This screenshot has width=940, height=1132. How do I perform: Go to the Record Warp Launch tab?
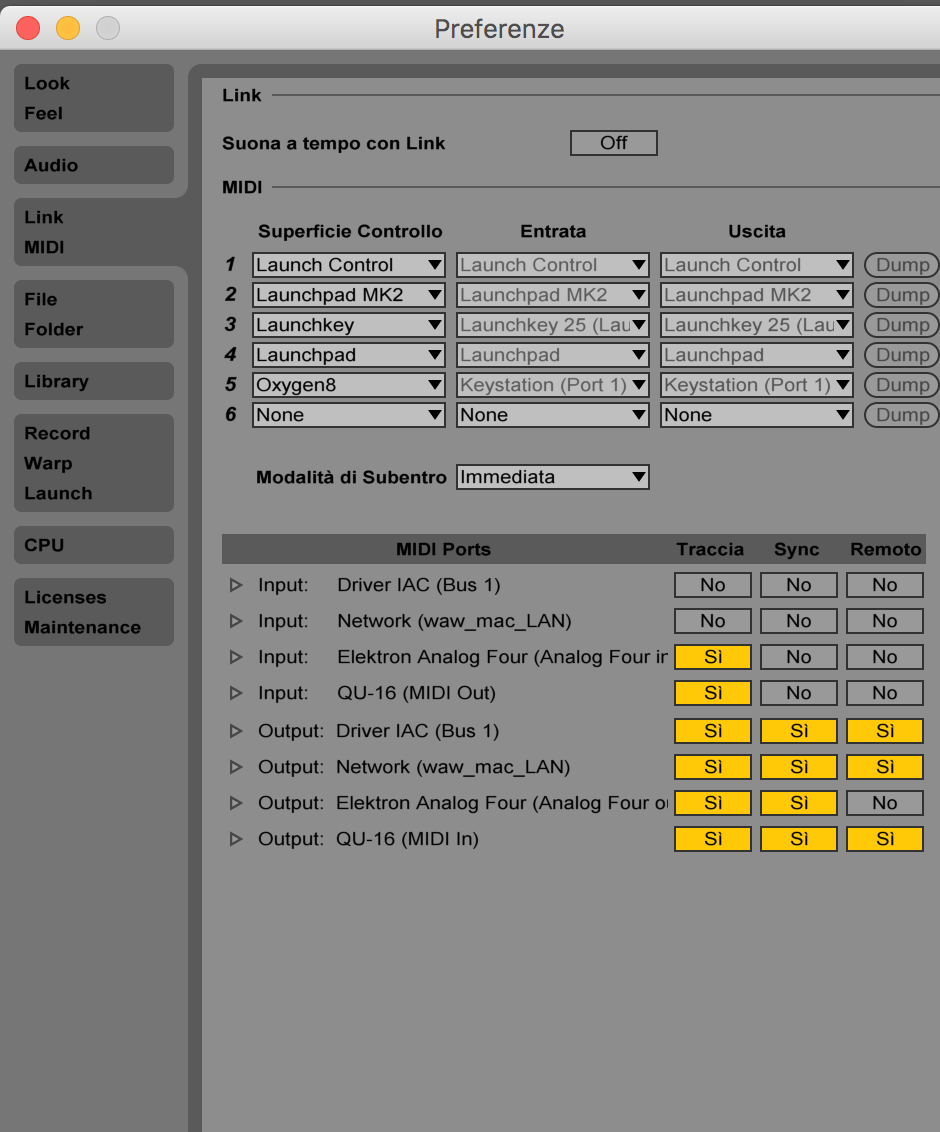[93, 463]
